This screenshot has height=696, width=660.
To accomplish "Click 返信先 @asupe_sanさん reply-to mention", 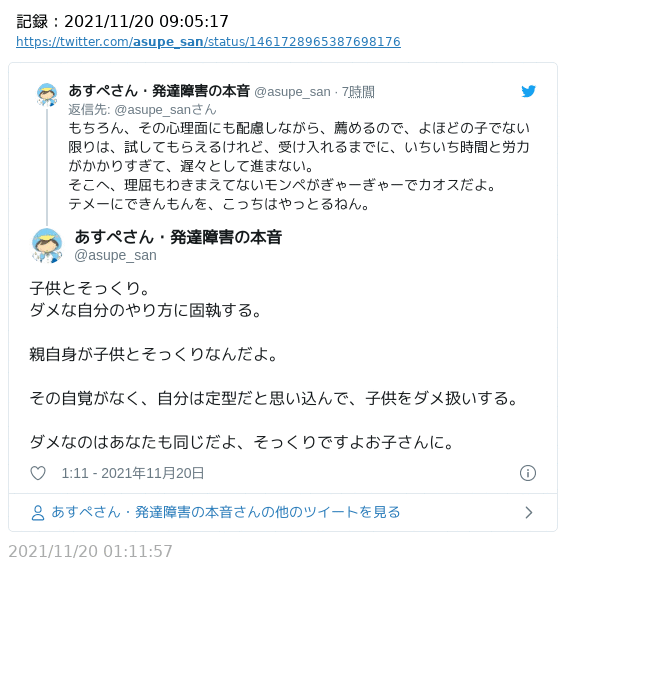I will (x=142, y=110).
